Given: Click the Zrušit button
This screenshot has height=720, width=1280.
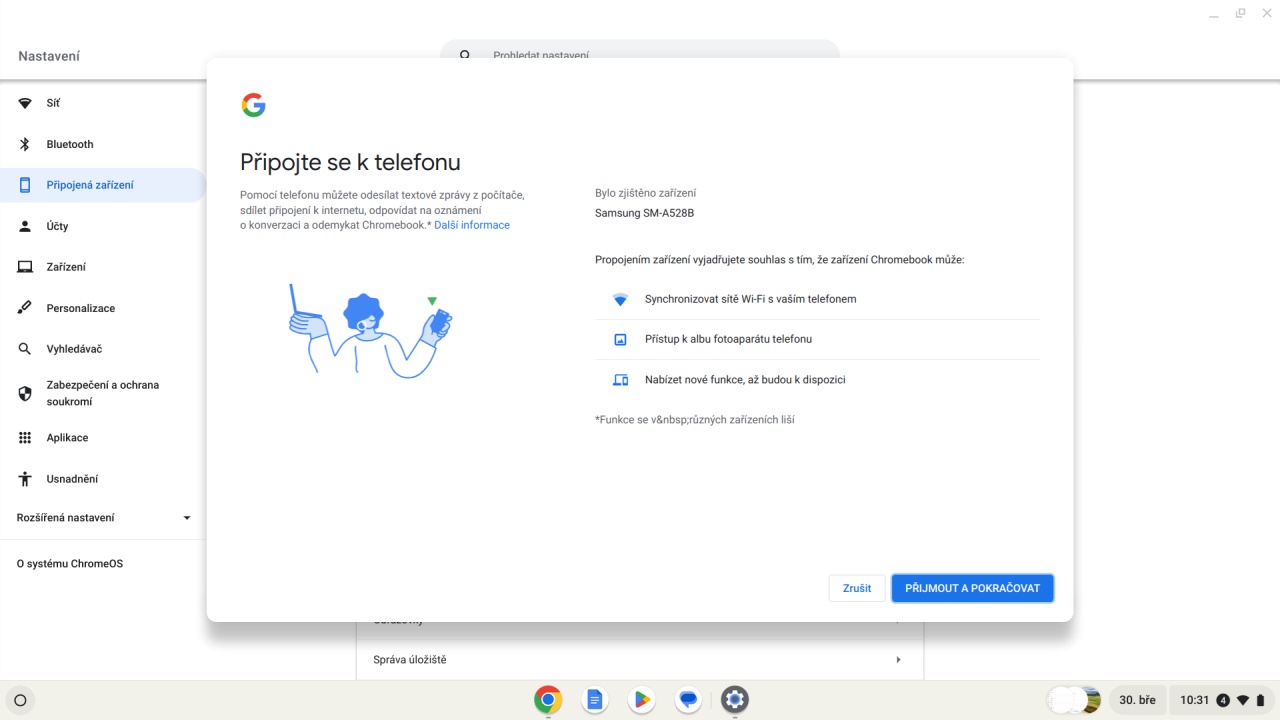Looking at the screenshot, I should point(857,588).
